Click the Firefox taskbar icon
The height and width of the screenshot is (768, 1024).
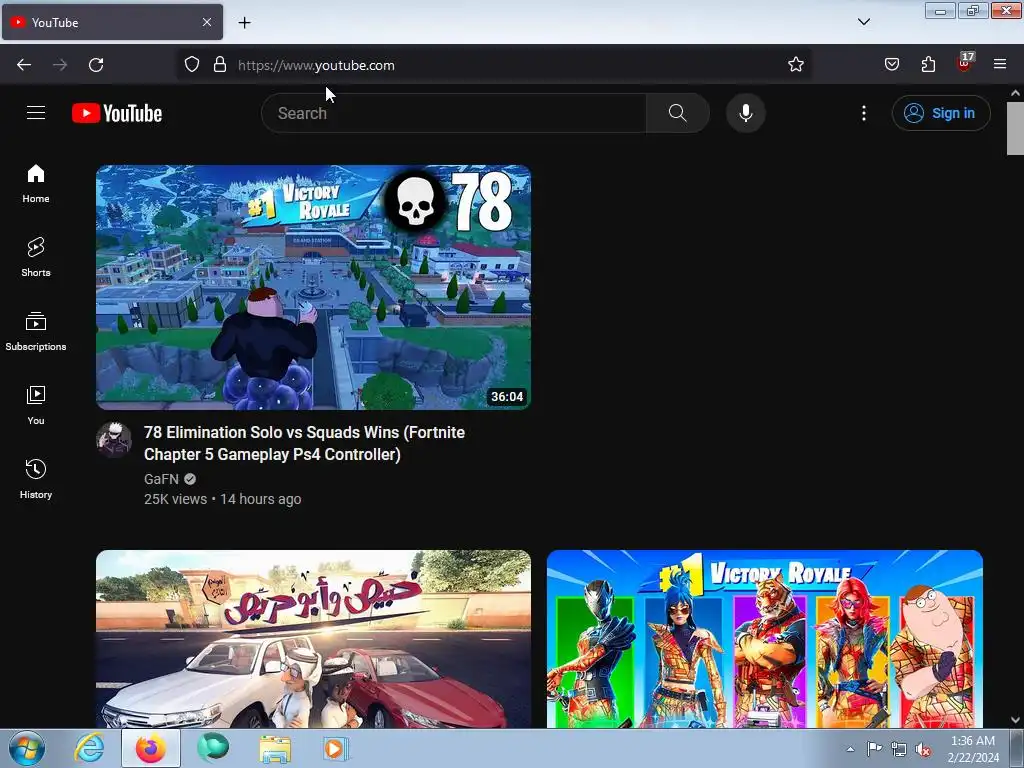pyautogui.click(x=150, y=748)
